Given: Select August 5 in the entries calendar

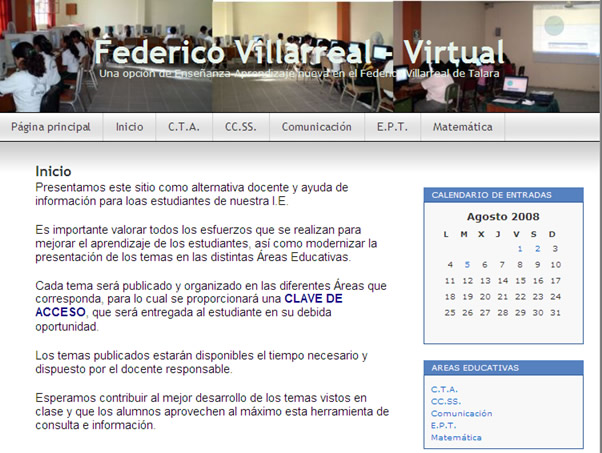Looking at the screenshot, I should click(x=467, y=265).
